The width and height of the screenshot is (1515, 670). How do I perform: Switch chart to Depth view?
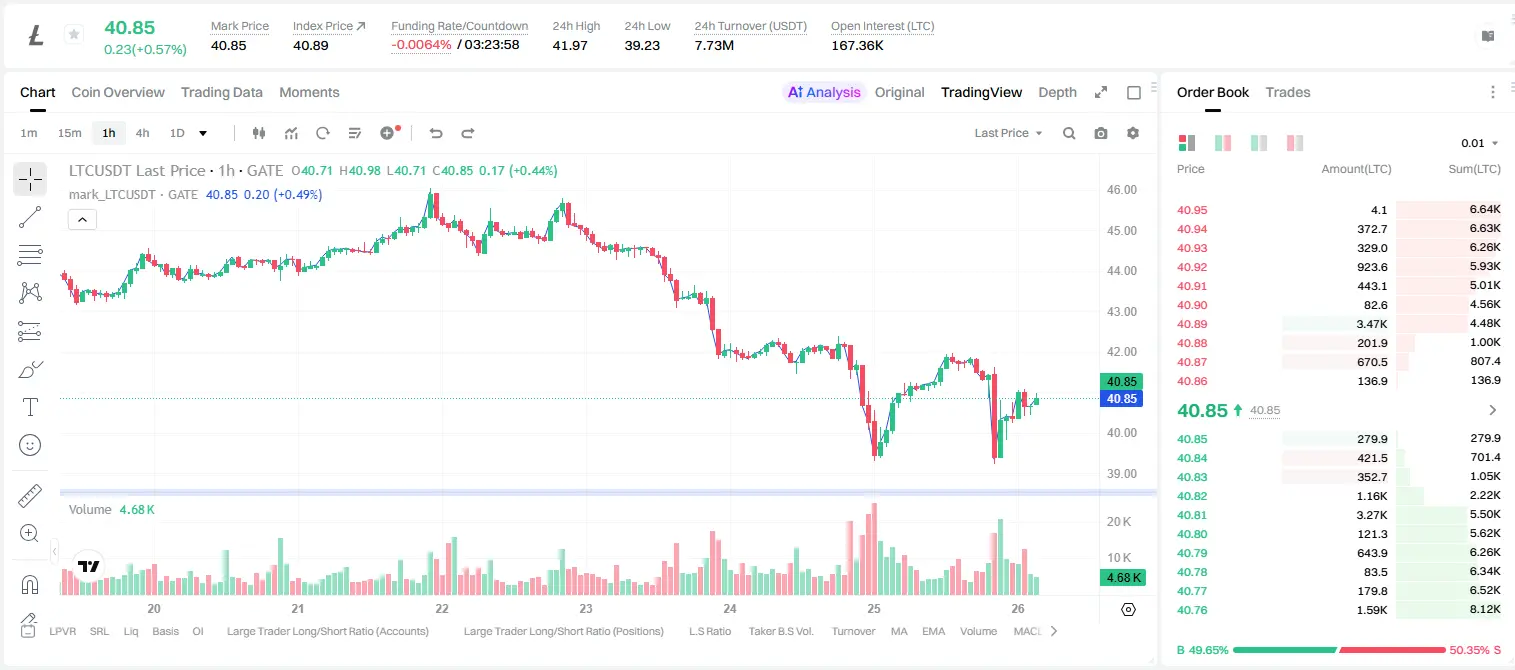(1057, 92)
